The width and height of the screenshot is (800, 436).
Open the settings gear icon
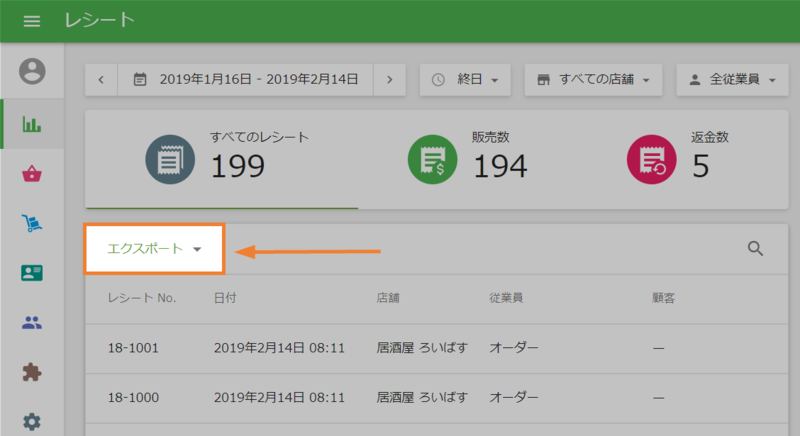coord(32,422)
